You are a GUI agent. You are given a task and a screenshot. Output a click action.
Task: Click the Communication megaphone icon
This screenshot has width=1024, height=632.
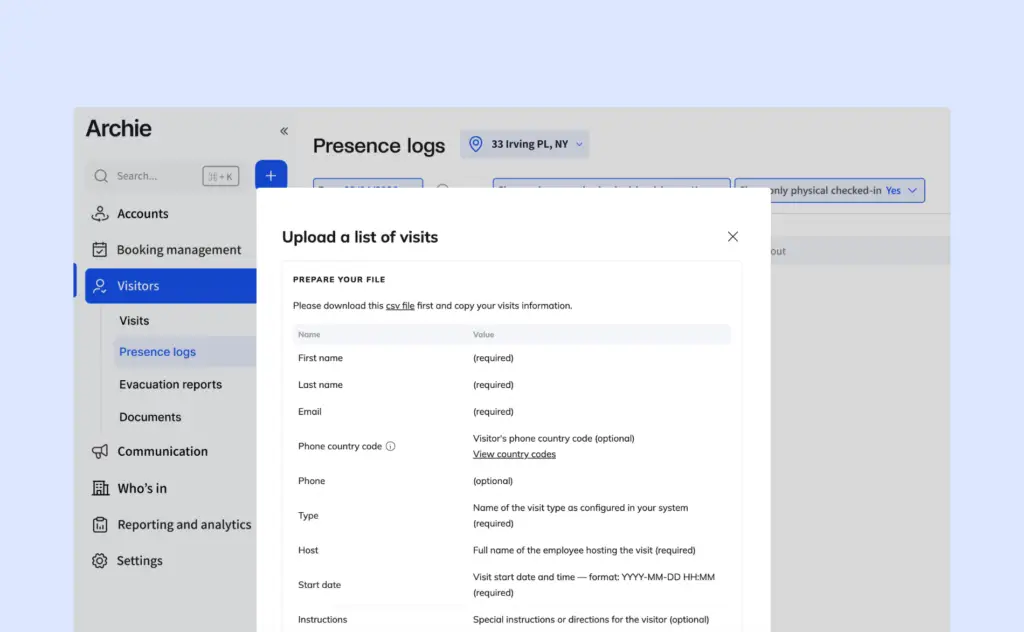pos(99,451)
